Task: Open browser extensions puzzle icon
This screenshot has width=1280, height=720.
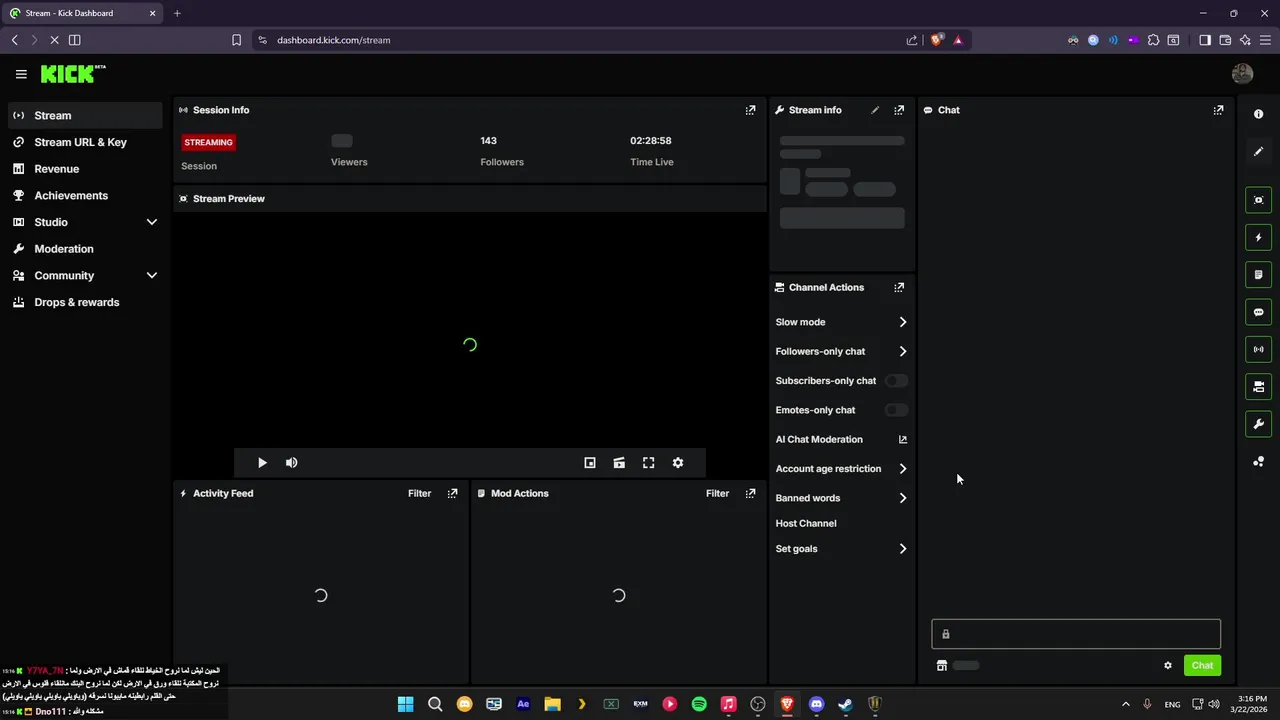Action: click(x=1153, y=40)
